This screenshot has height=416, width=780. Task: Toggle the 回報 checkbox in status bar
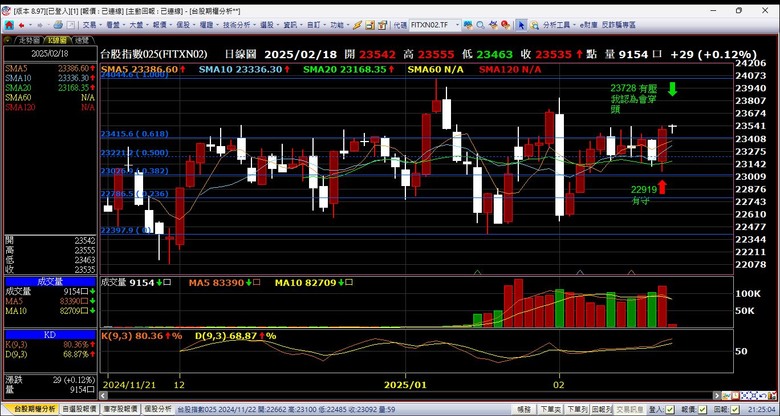click(x=735, y=409)
